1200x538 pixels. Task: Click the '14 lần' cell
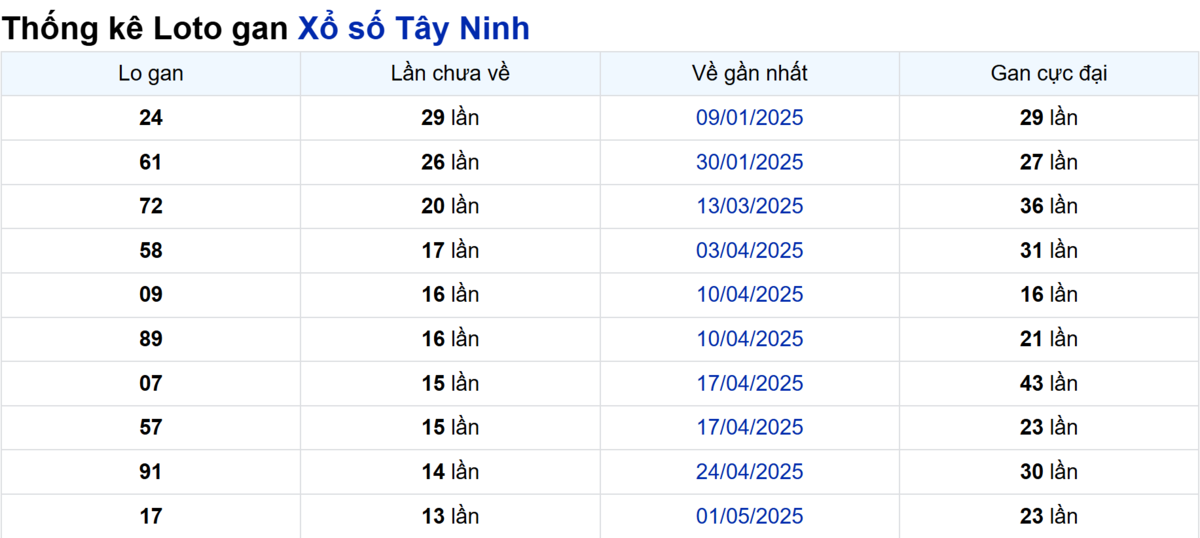[450, 471]
